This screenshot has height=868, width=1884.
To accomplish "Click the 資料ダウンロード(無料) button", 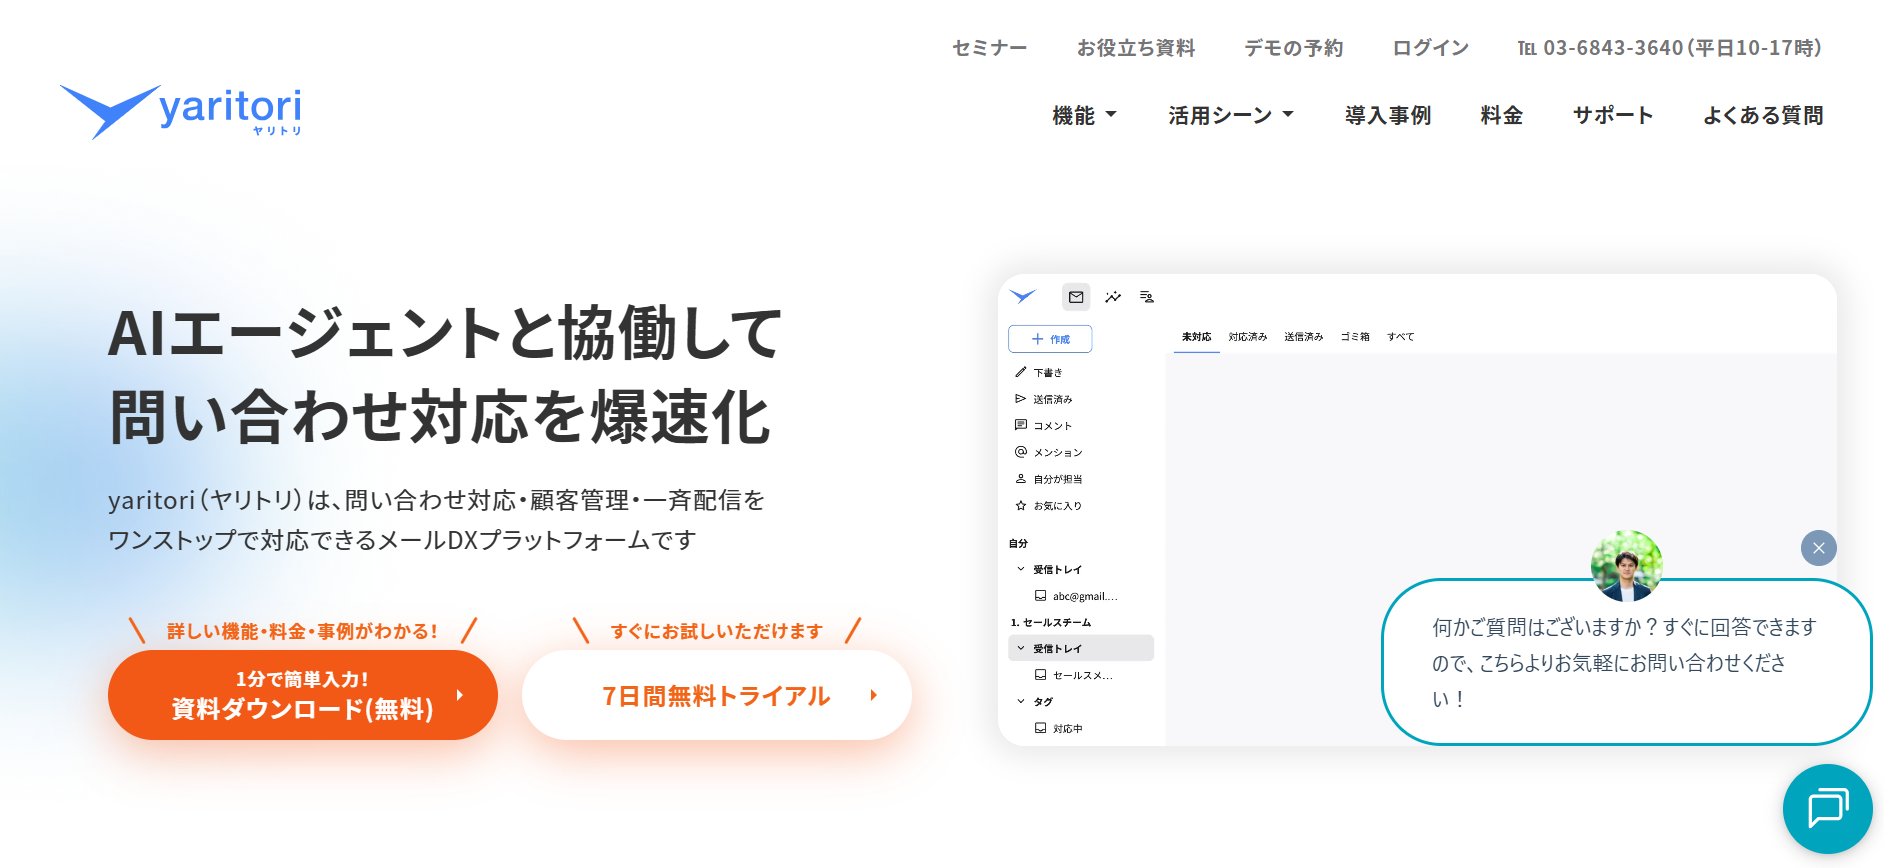I will [x=302, y=695].
